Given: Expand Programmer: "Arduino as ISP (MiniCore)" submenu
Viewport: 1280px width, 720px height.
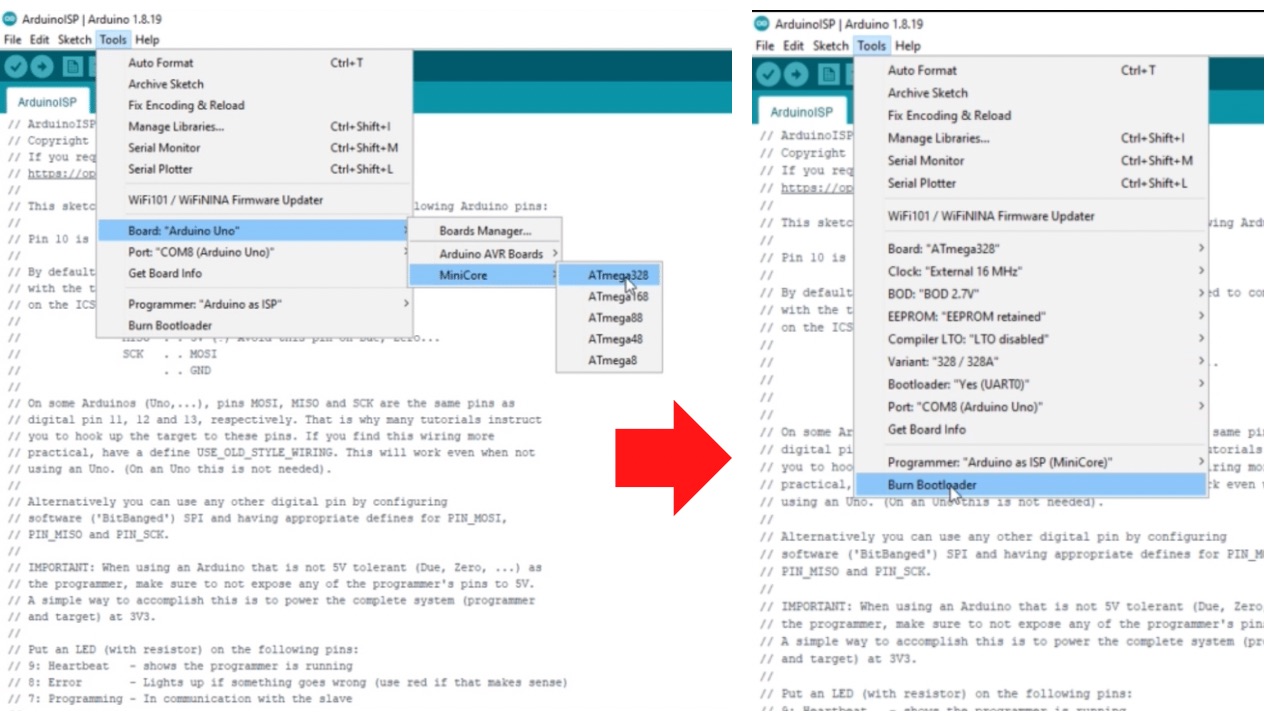Looking at the screenshot, I should [x=1031, y=462].
